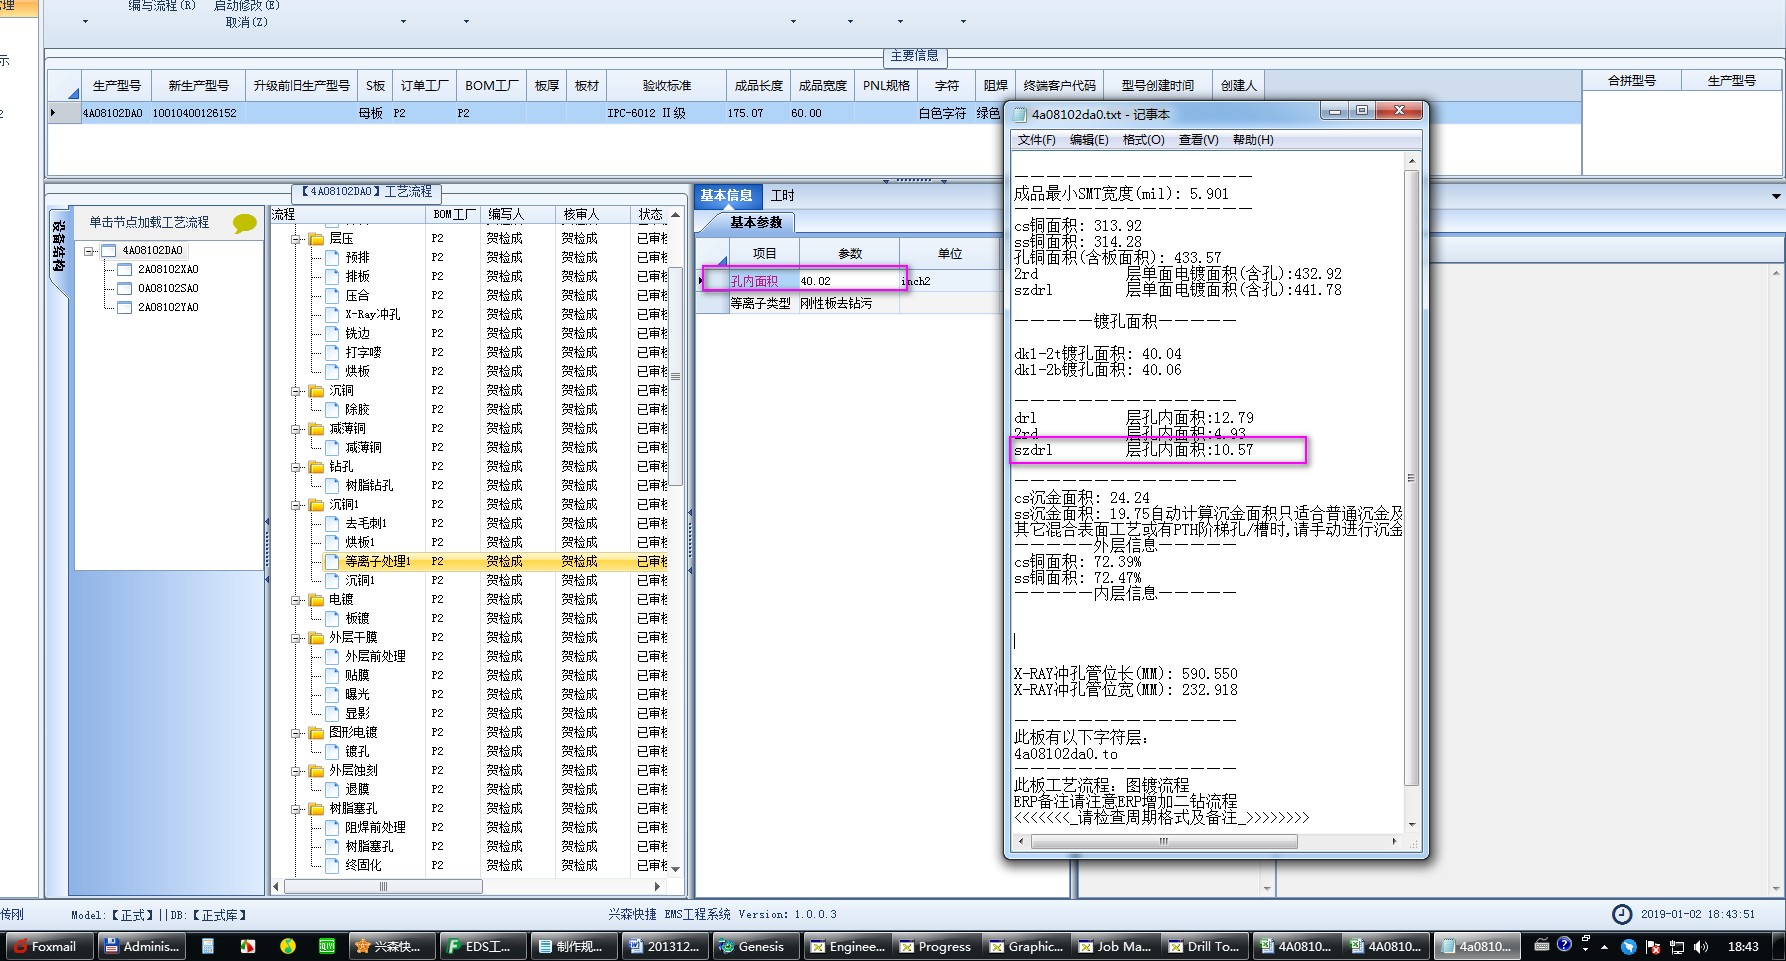Select the 树脂钻孔 process step
The width and height of the screenshot is (1786, 961).
point(369,486)
